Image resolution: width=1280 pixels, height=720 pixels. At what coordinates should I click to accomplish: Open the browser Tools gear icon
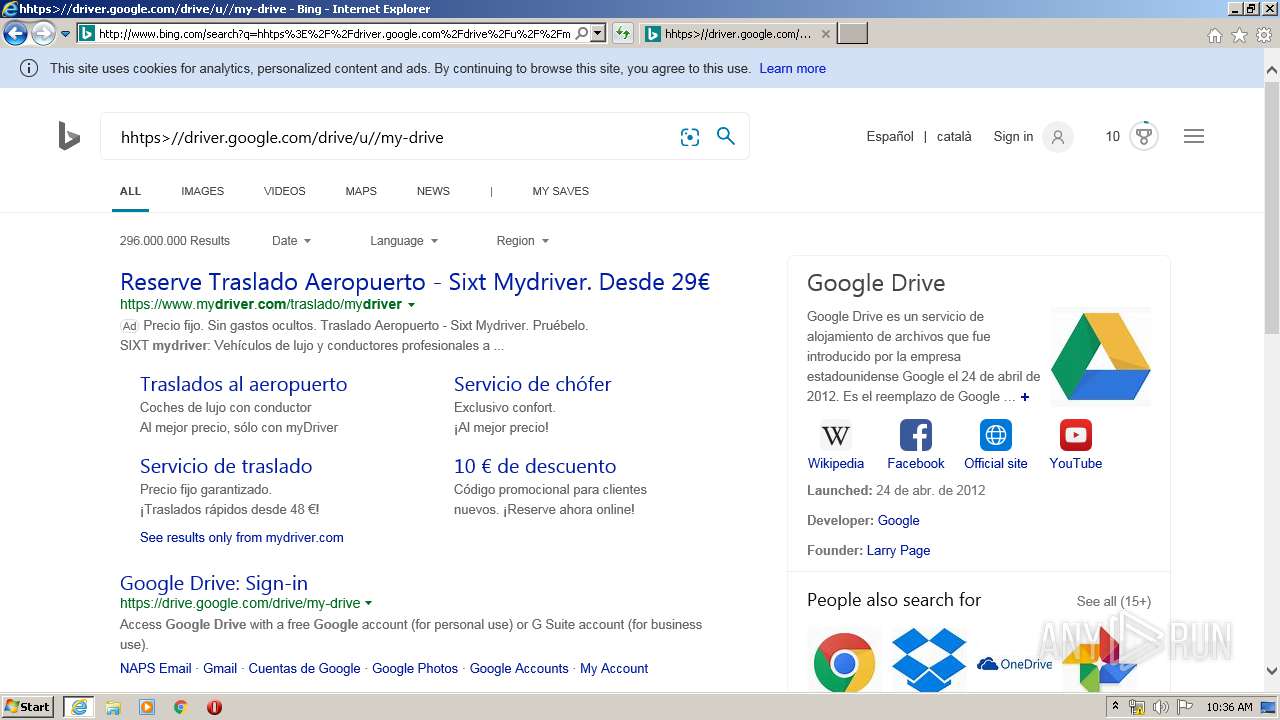(1264, 35)
